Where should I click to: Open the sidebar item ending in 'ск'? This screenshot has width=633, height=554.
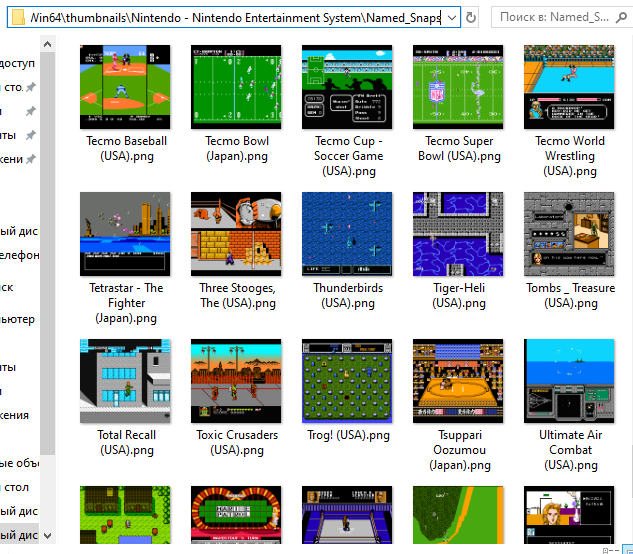(7, 287)
